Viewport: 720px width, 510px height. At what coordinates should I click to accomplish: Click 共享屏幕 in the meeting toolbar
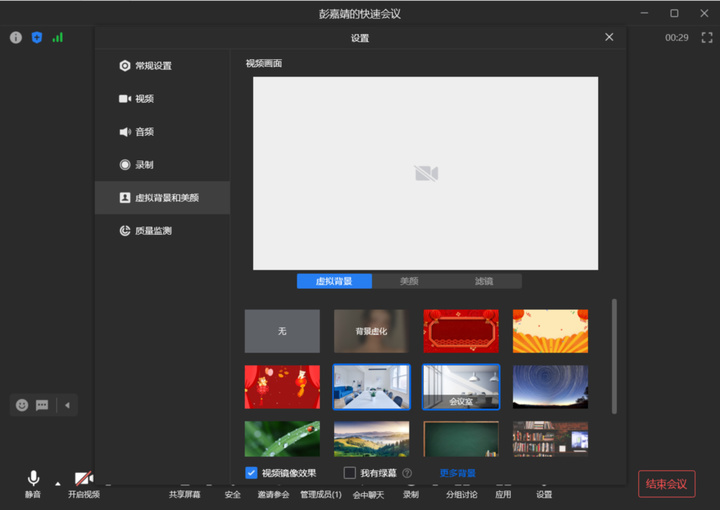(x=185, y=494)
